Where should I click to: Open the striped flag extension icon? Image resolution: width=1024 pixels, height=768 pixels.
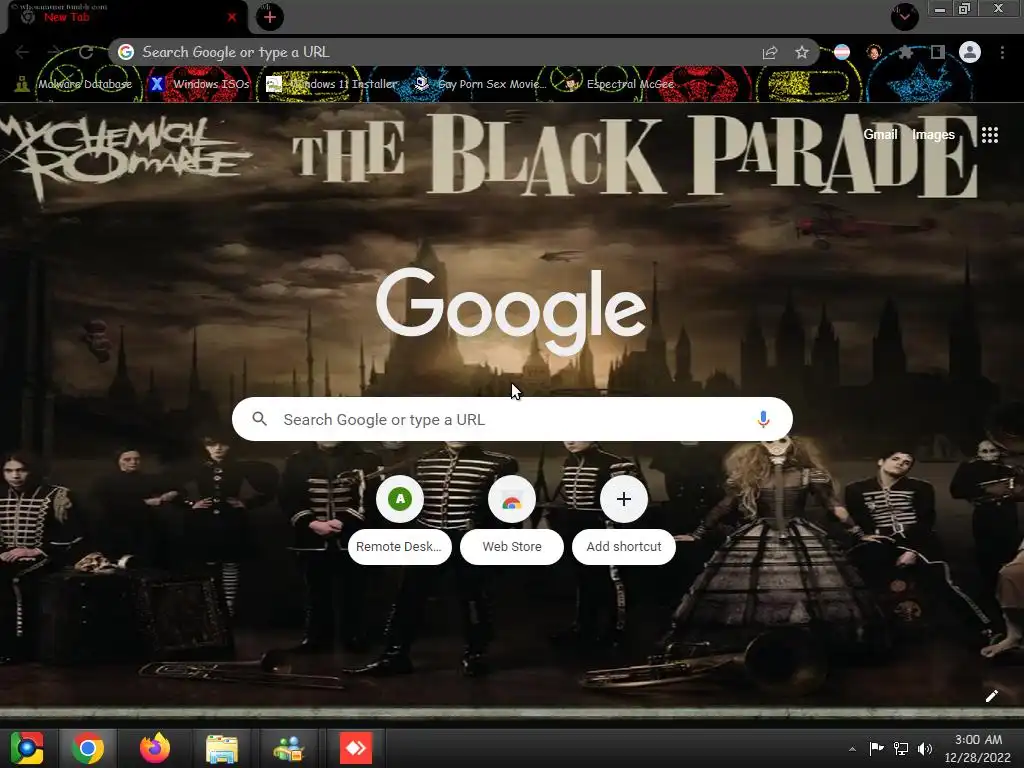842,52
